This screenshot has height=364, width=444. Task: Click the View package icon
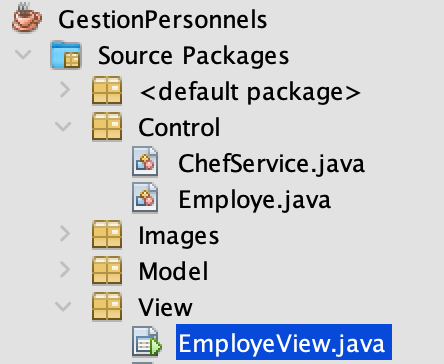[107, 306]
